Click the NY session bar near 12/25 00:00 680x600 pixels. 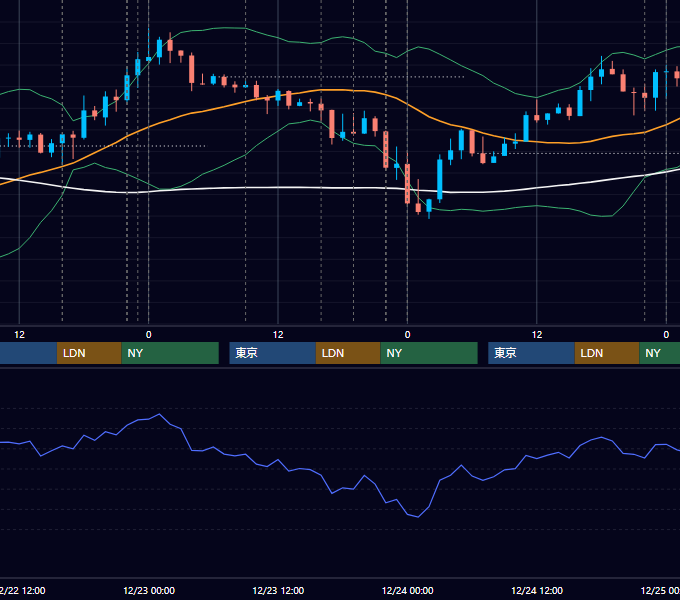pos(660,353)
